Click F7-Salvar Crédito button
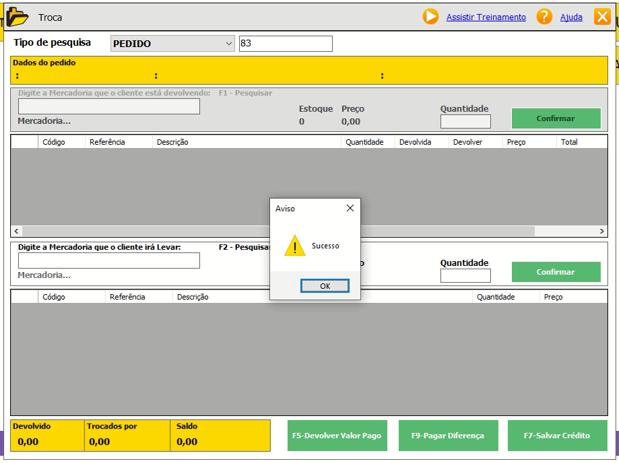619x463 pixels. (557, 436)
